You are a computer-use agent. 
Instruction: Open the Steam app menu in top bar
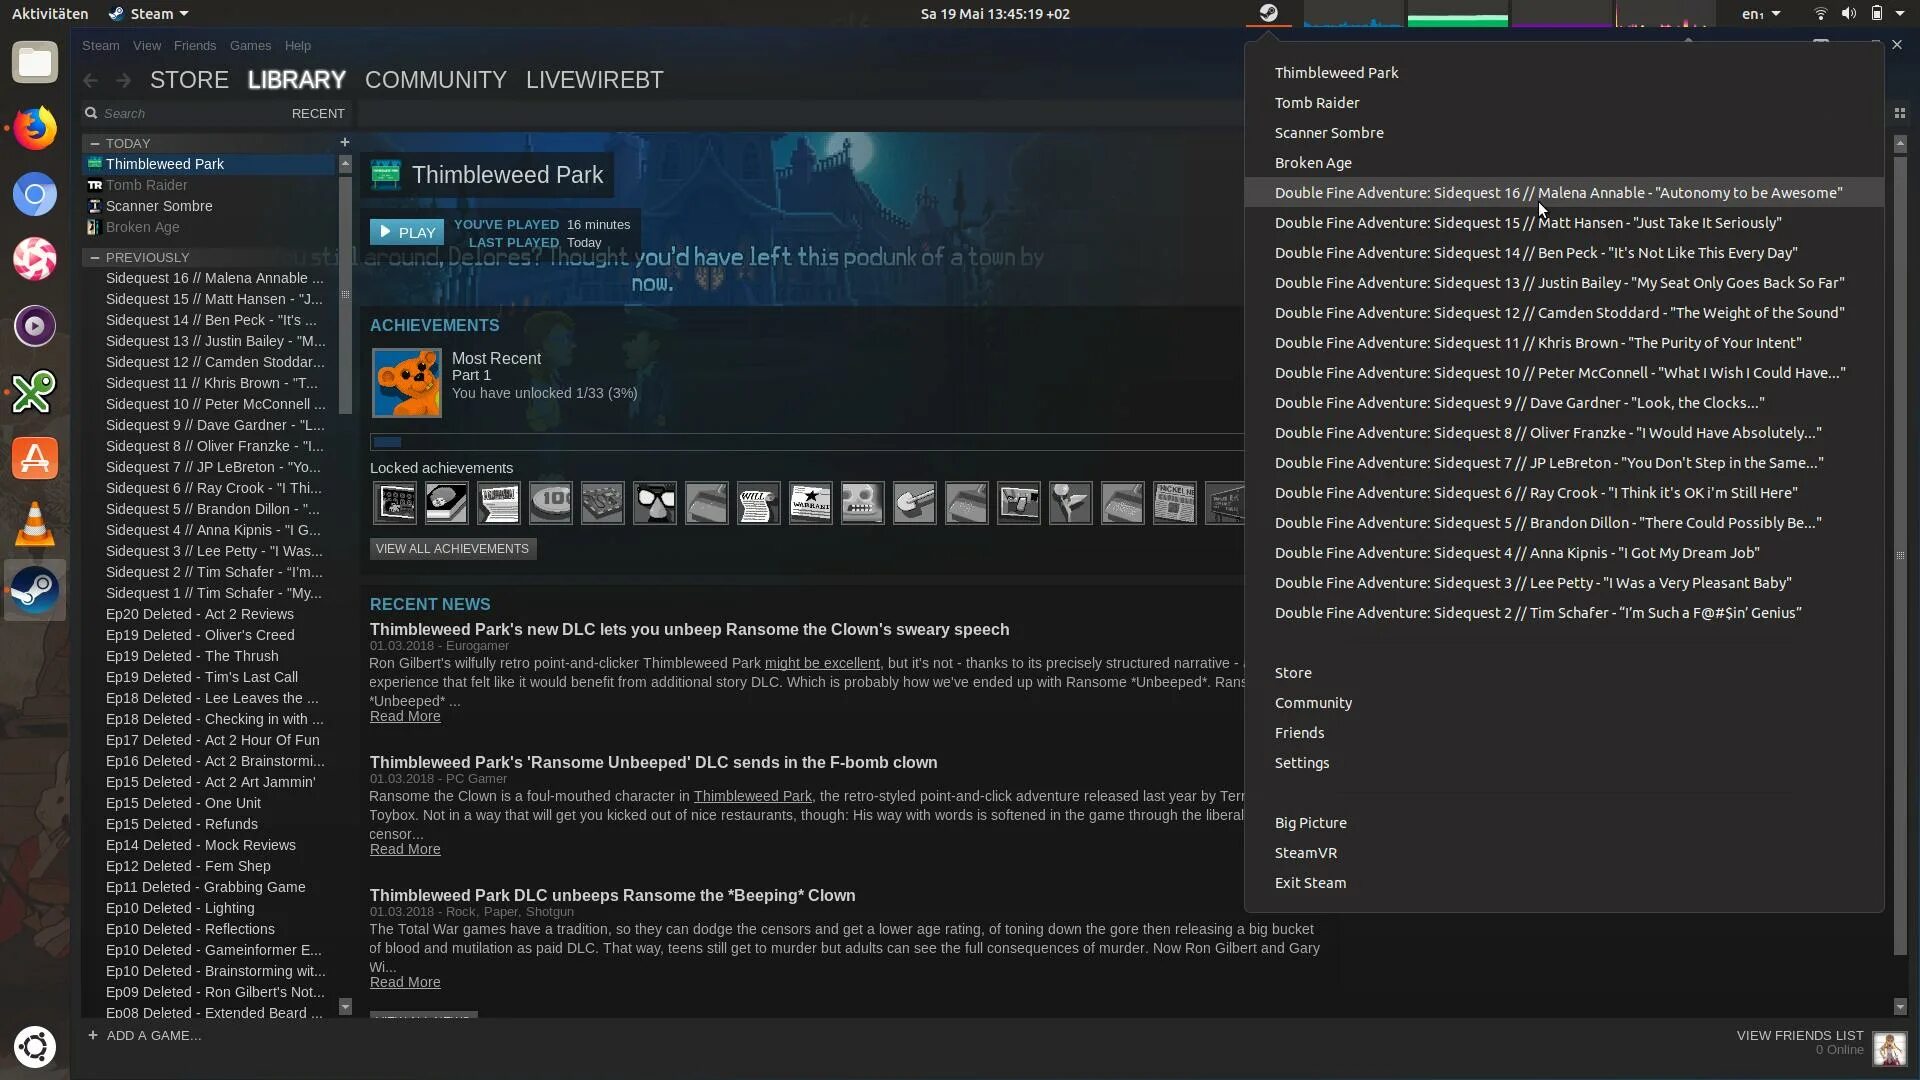pyautogui.click(x=150, y=14)
